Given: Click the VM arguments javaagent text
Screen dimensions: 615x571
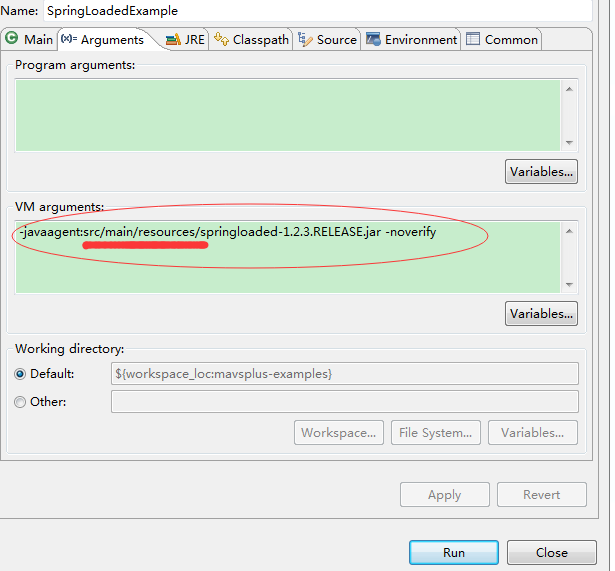Looking at the screenshot, I should pos(228,232).
